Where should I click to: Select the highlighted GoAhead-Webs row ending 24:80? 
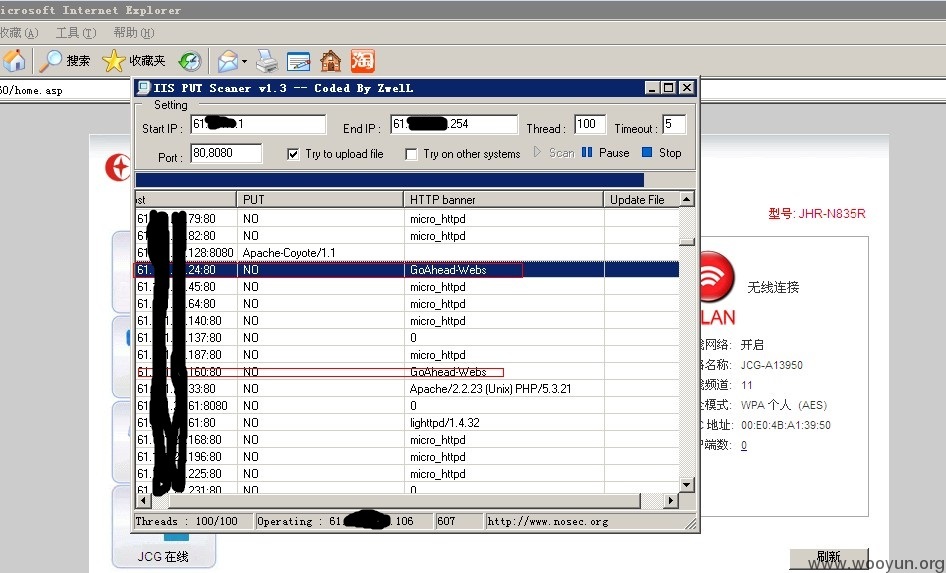click(407, 270)
